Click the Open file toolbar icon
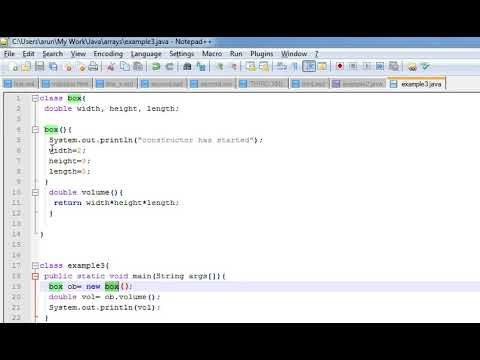Screen dimensions: 480x360 click(x=26, y=67)
